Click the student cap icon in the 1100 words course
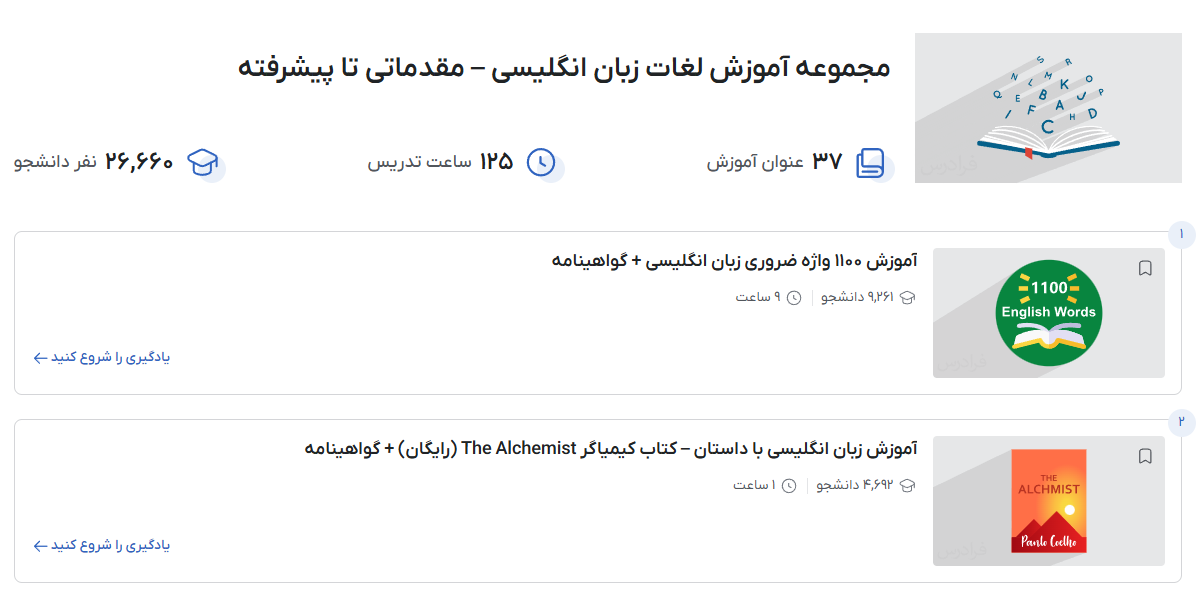 pos(908,297)
